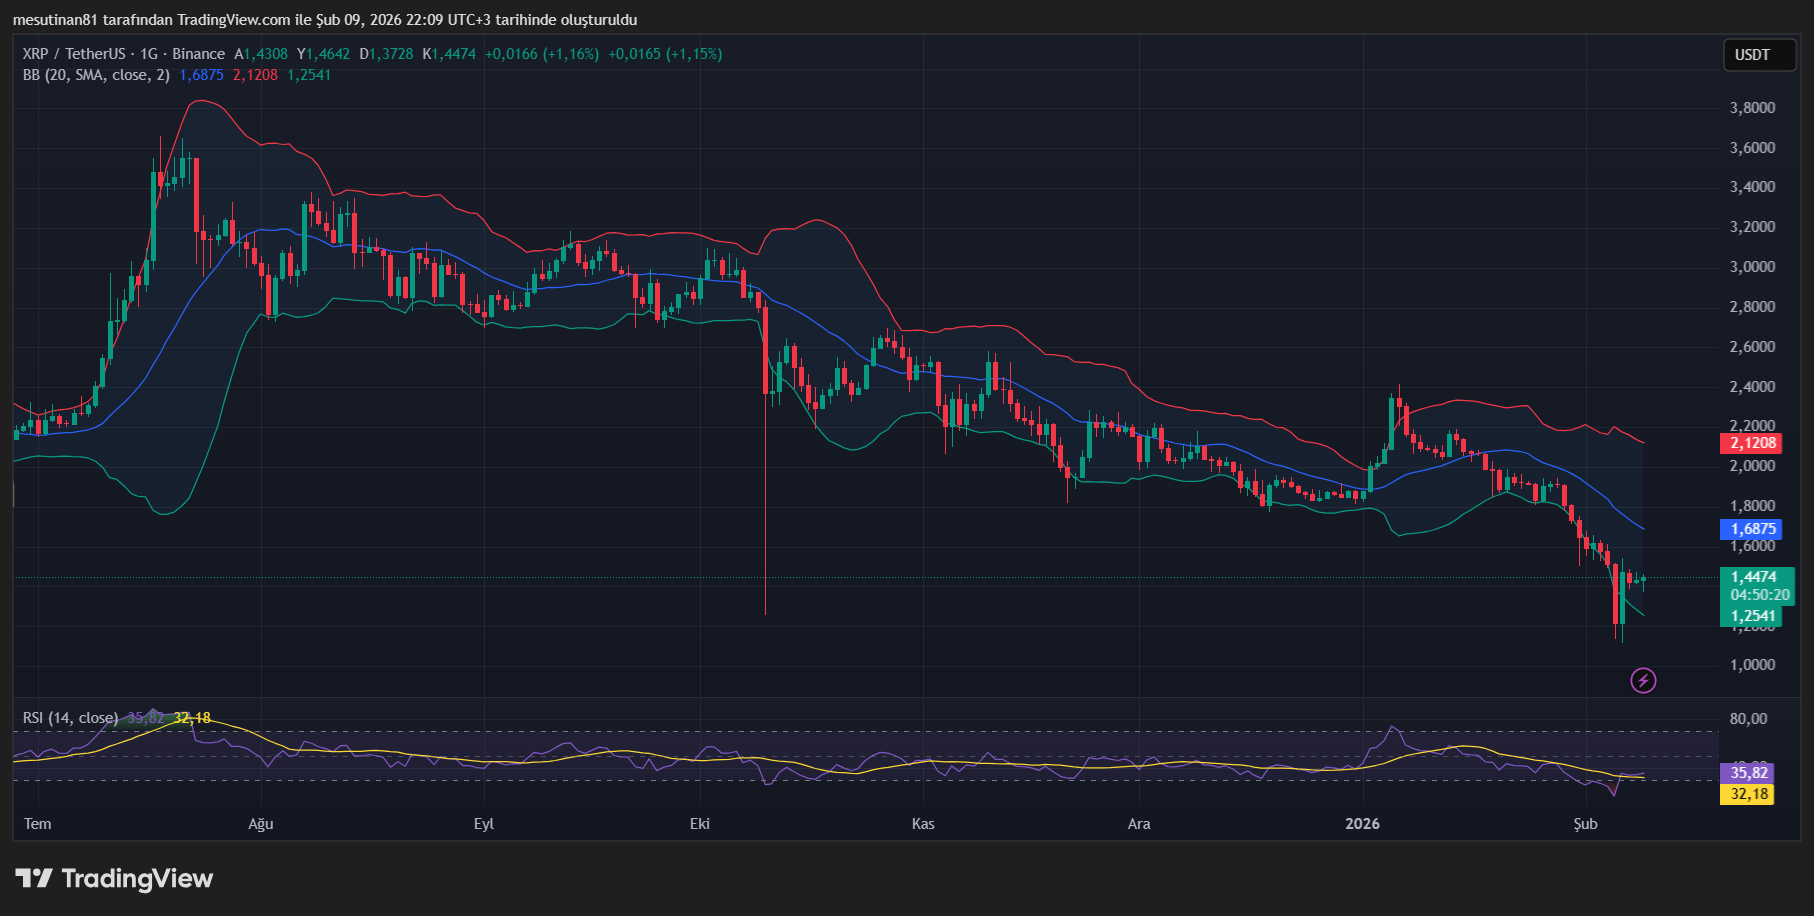Click the green lower band label 1,2541
The width and height of the screenshot is (1814, 916).
click(1752, 616)
